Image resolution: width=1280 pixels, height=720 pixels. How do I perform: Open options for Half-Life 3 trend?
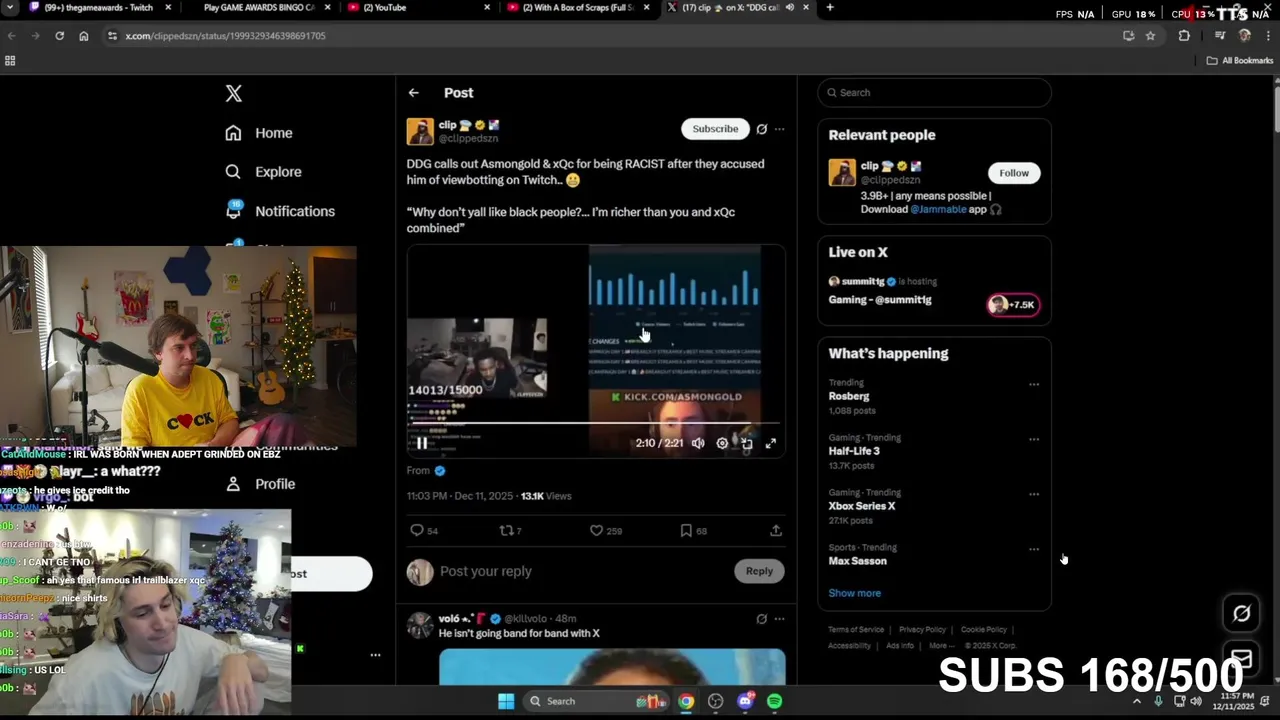coord(1034,439)
